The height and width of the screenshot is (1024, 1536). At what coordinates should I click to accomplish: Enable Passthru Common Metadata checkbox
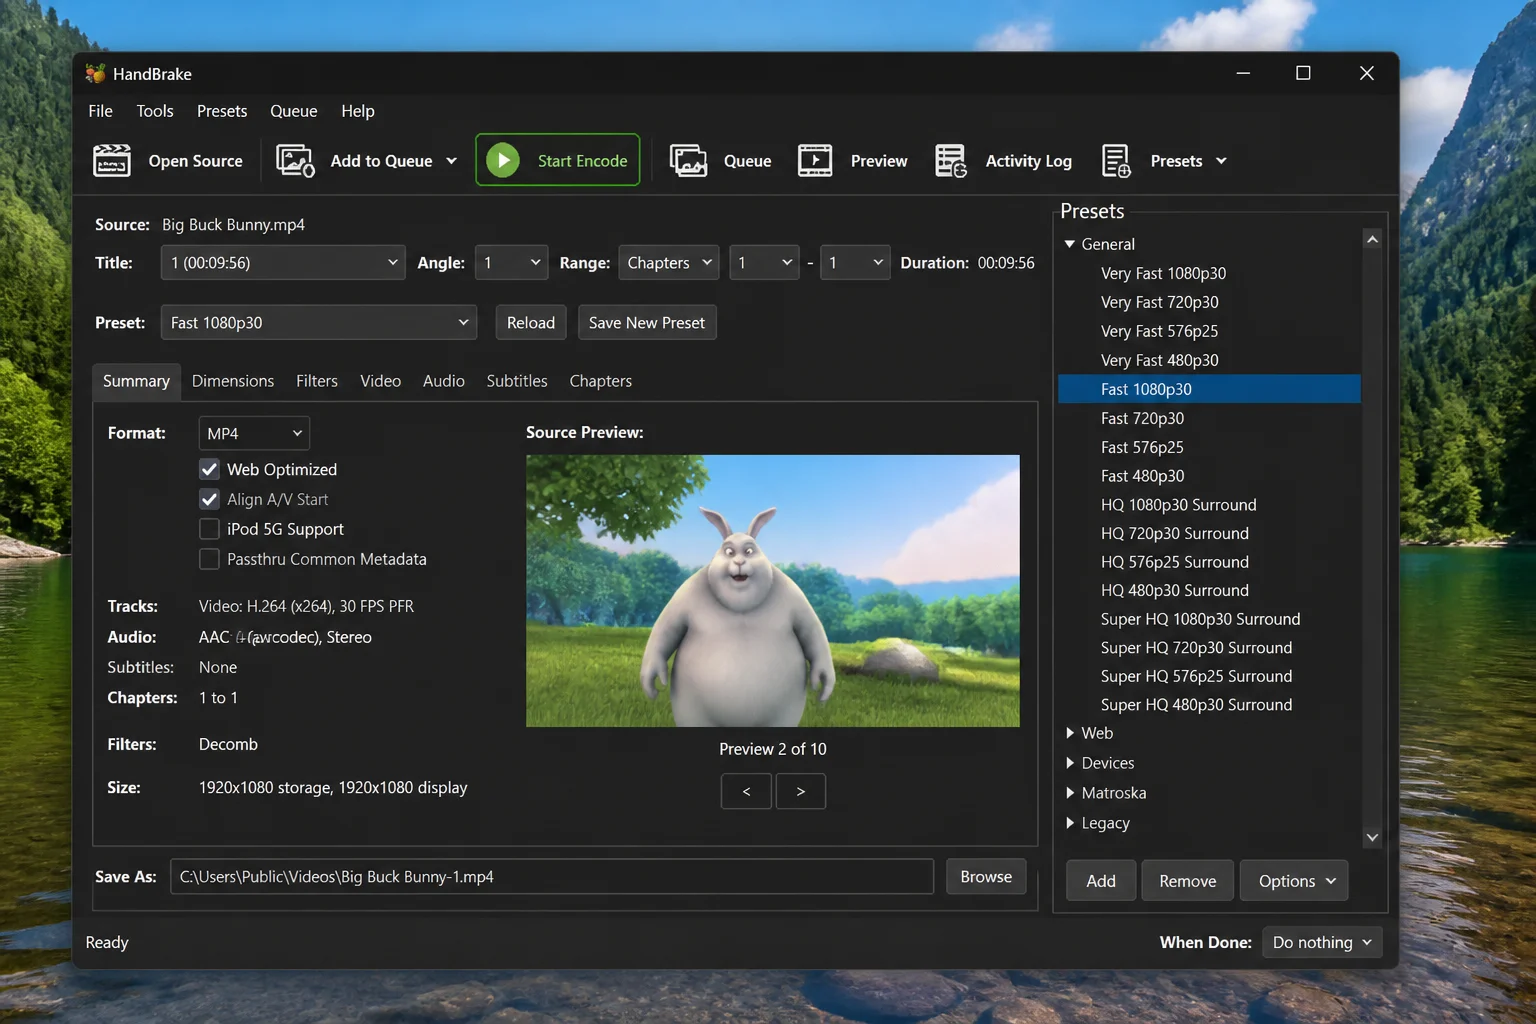209,559
